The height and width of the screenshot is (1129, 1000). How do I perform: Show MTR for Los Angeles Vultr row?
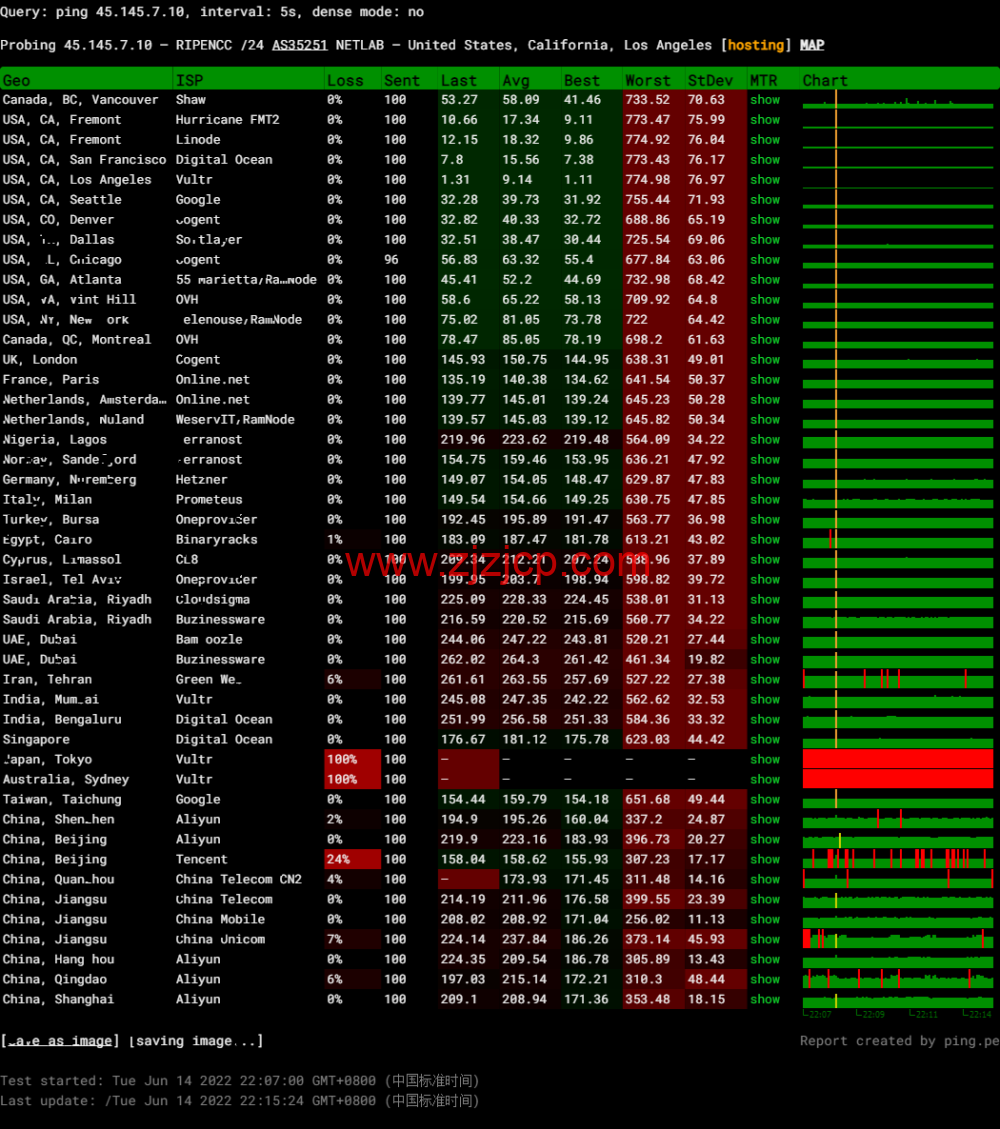pyautogui.click(x=765, y=180)
